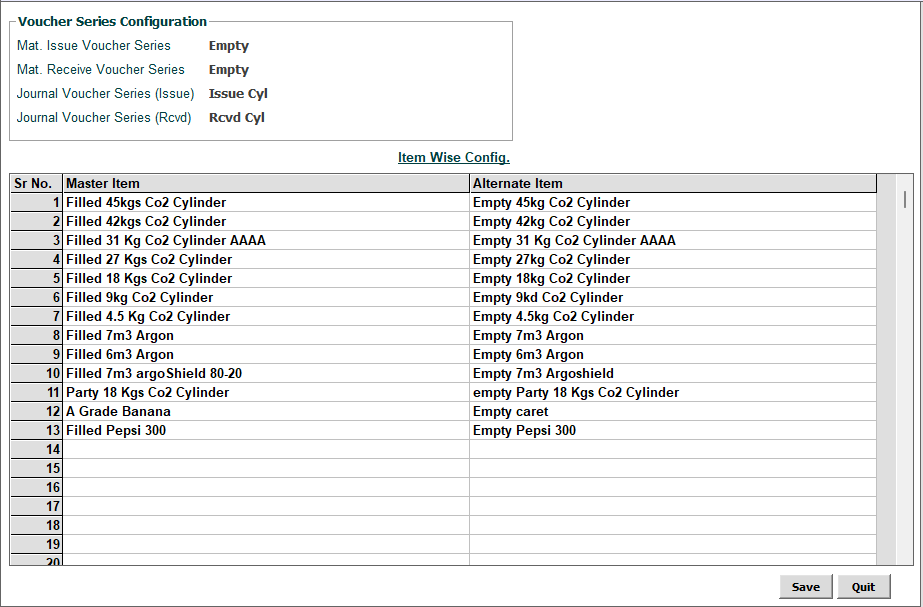Viewport: 923px width, 607px height.
Task: Select Mat. Issue Voucher Series value Empty
Action: [x=229, y=46]
